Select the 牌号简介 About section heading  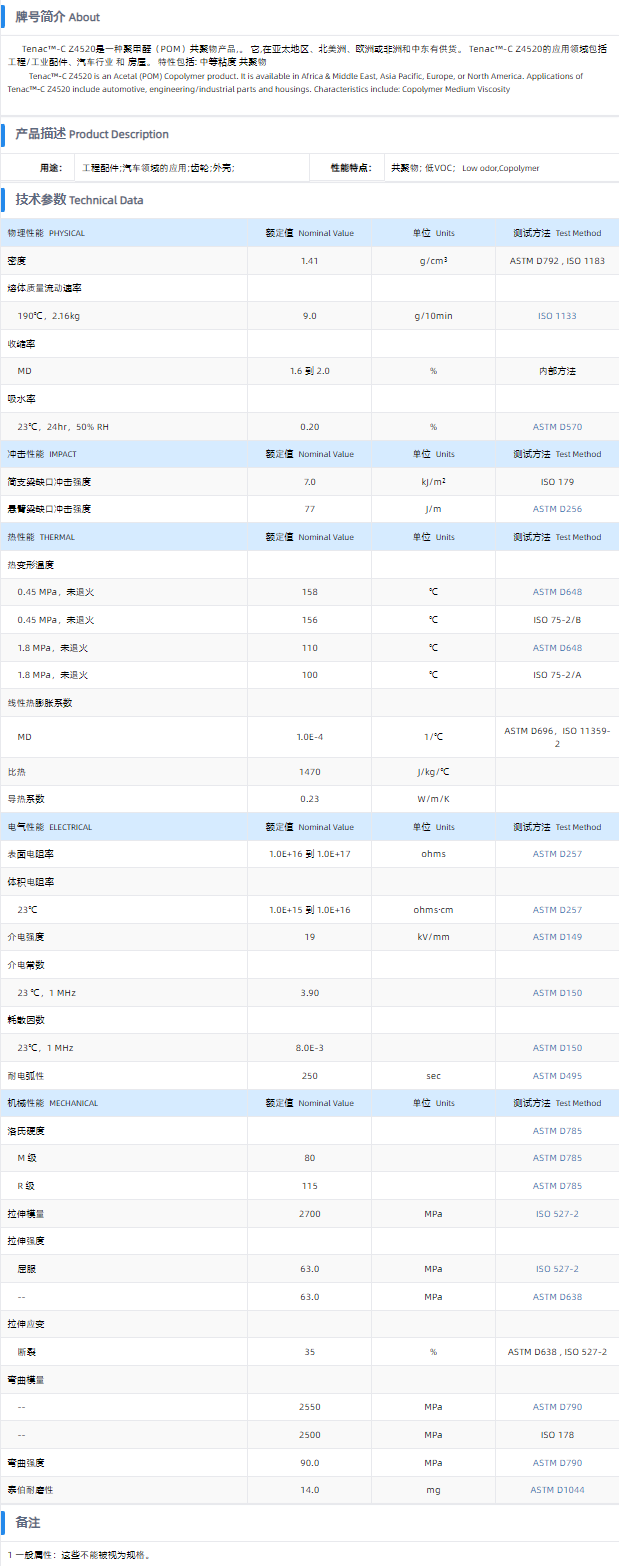(x=57, y=17)
